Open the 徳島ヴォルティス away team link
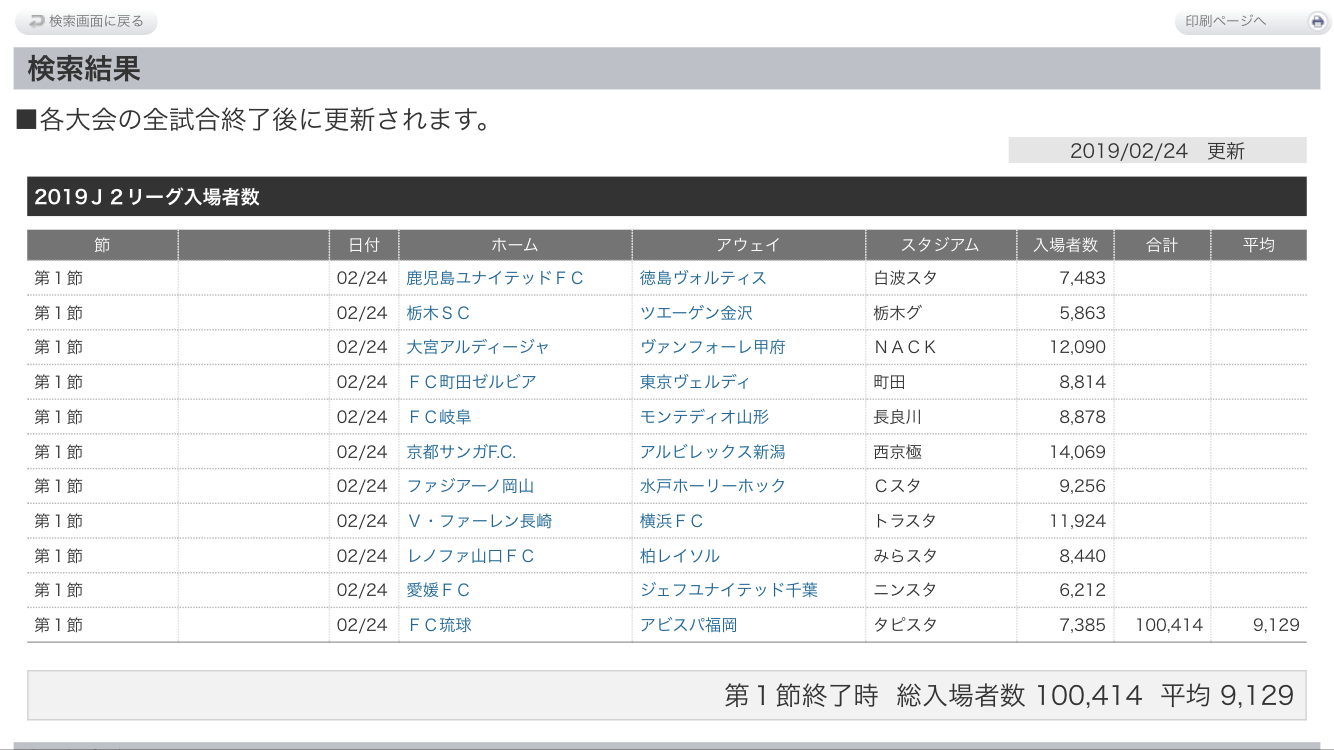Screen dimensions: 1334x750 pyautogui.click(x=703, y=278)
